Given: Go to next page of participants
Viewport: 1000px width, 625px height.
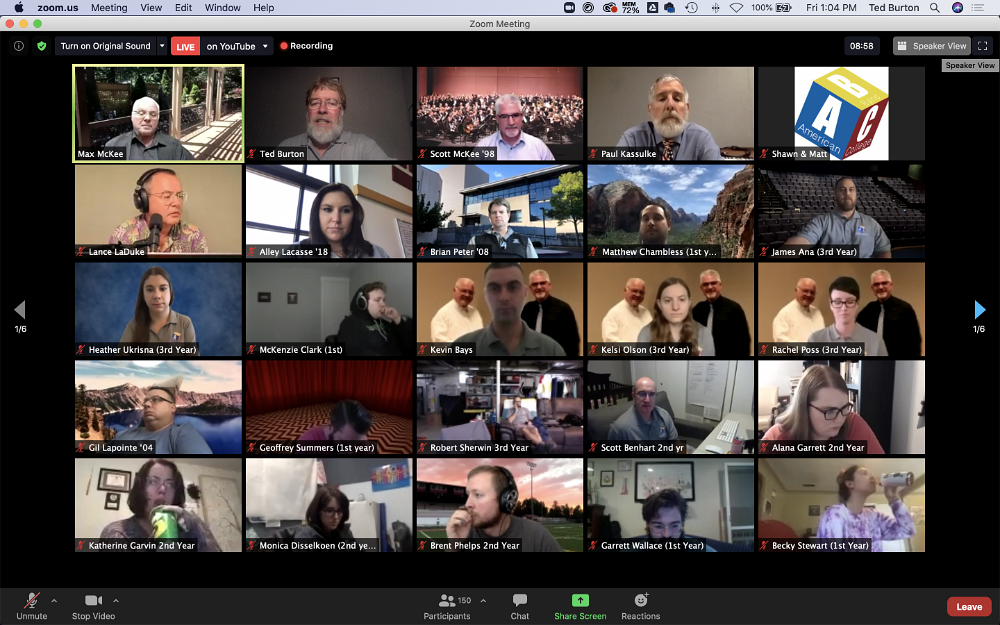Looking at the screenshot, I should (980, 310).
